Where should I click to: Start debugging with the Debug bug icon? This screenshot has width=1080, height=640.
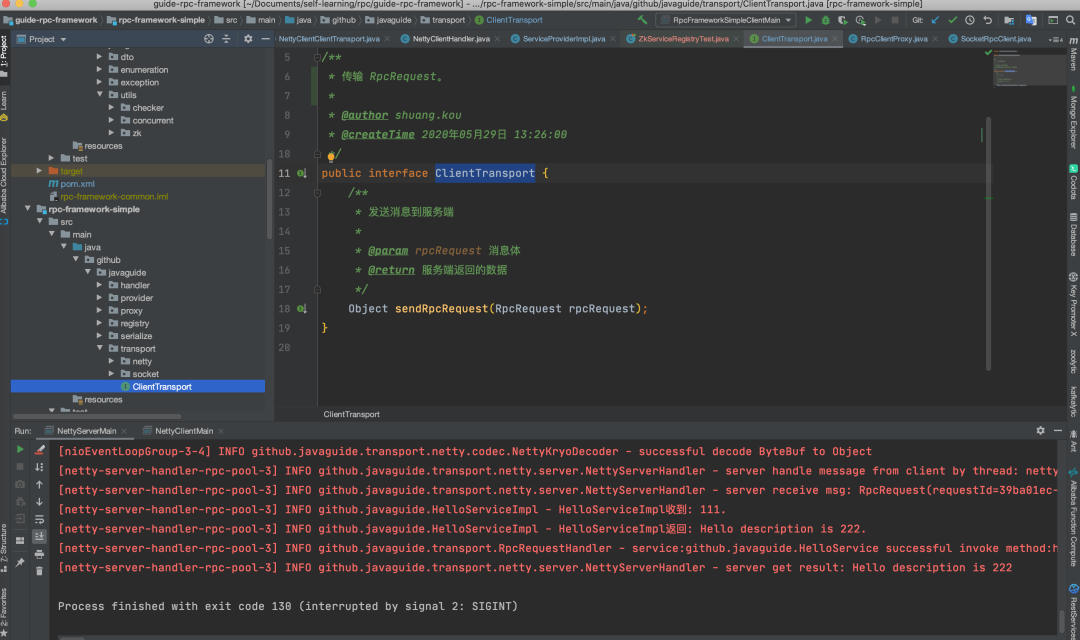pyautogui.click(x=828, y=20)
